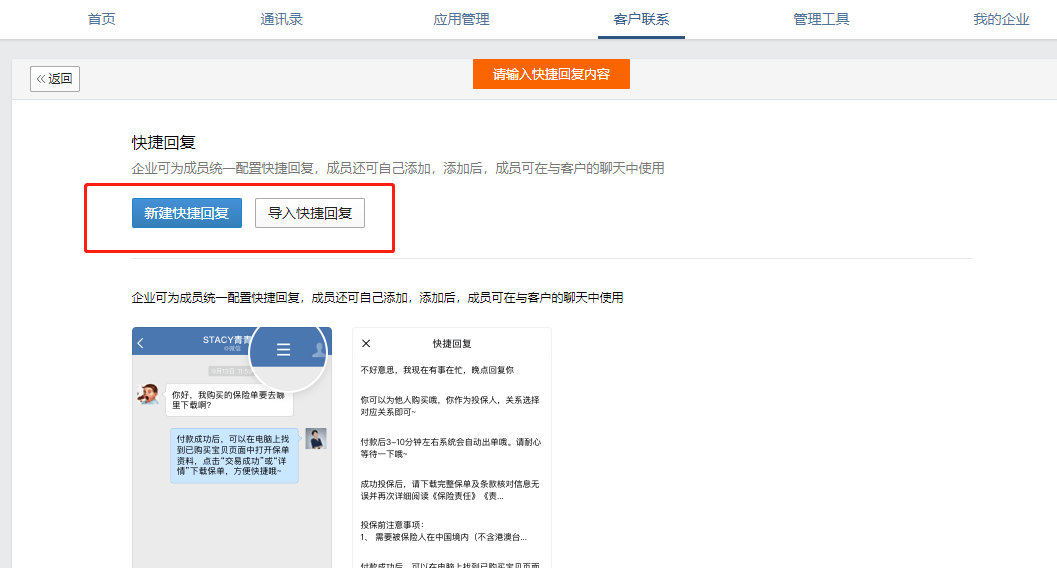This screenshot has width=1057, height=568.
Task: Open the 我的企业 tab
Action: [1001, 19]
